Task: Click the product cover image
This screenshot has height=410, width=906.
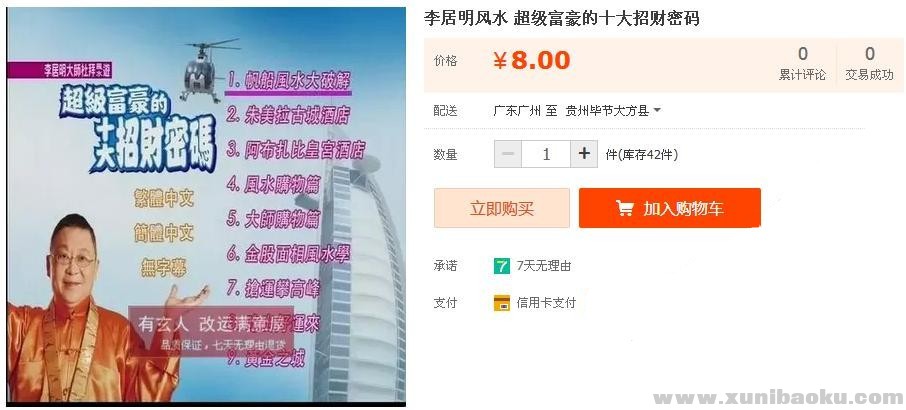Action: coord(206,204)
